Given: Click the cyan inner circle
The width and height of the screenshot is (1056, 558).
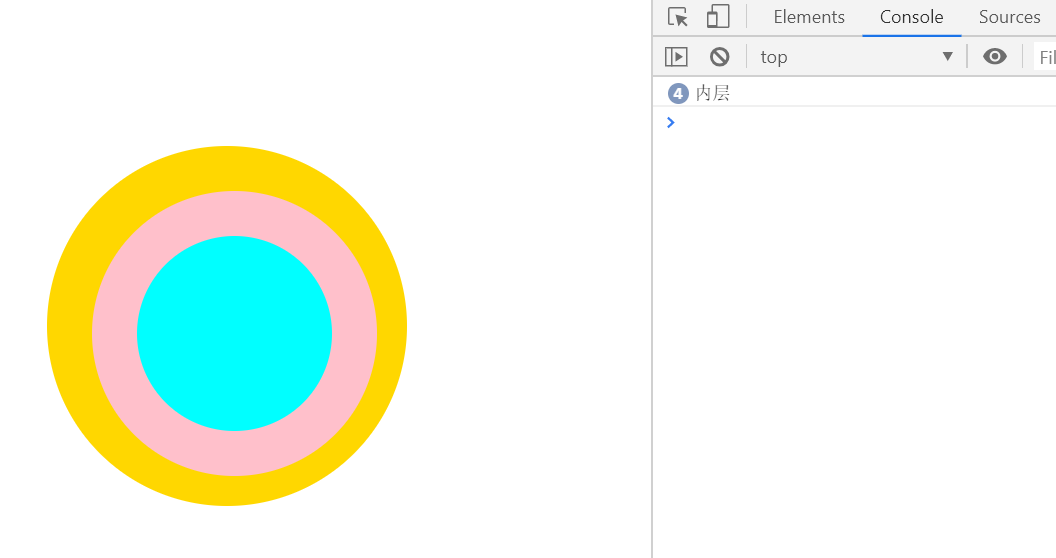Looking at the screenshot, I should point(234,333).
